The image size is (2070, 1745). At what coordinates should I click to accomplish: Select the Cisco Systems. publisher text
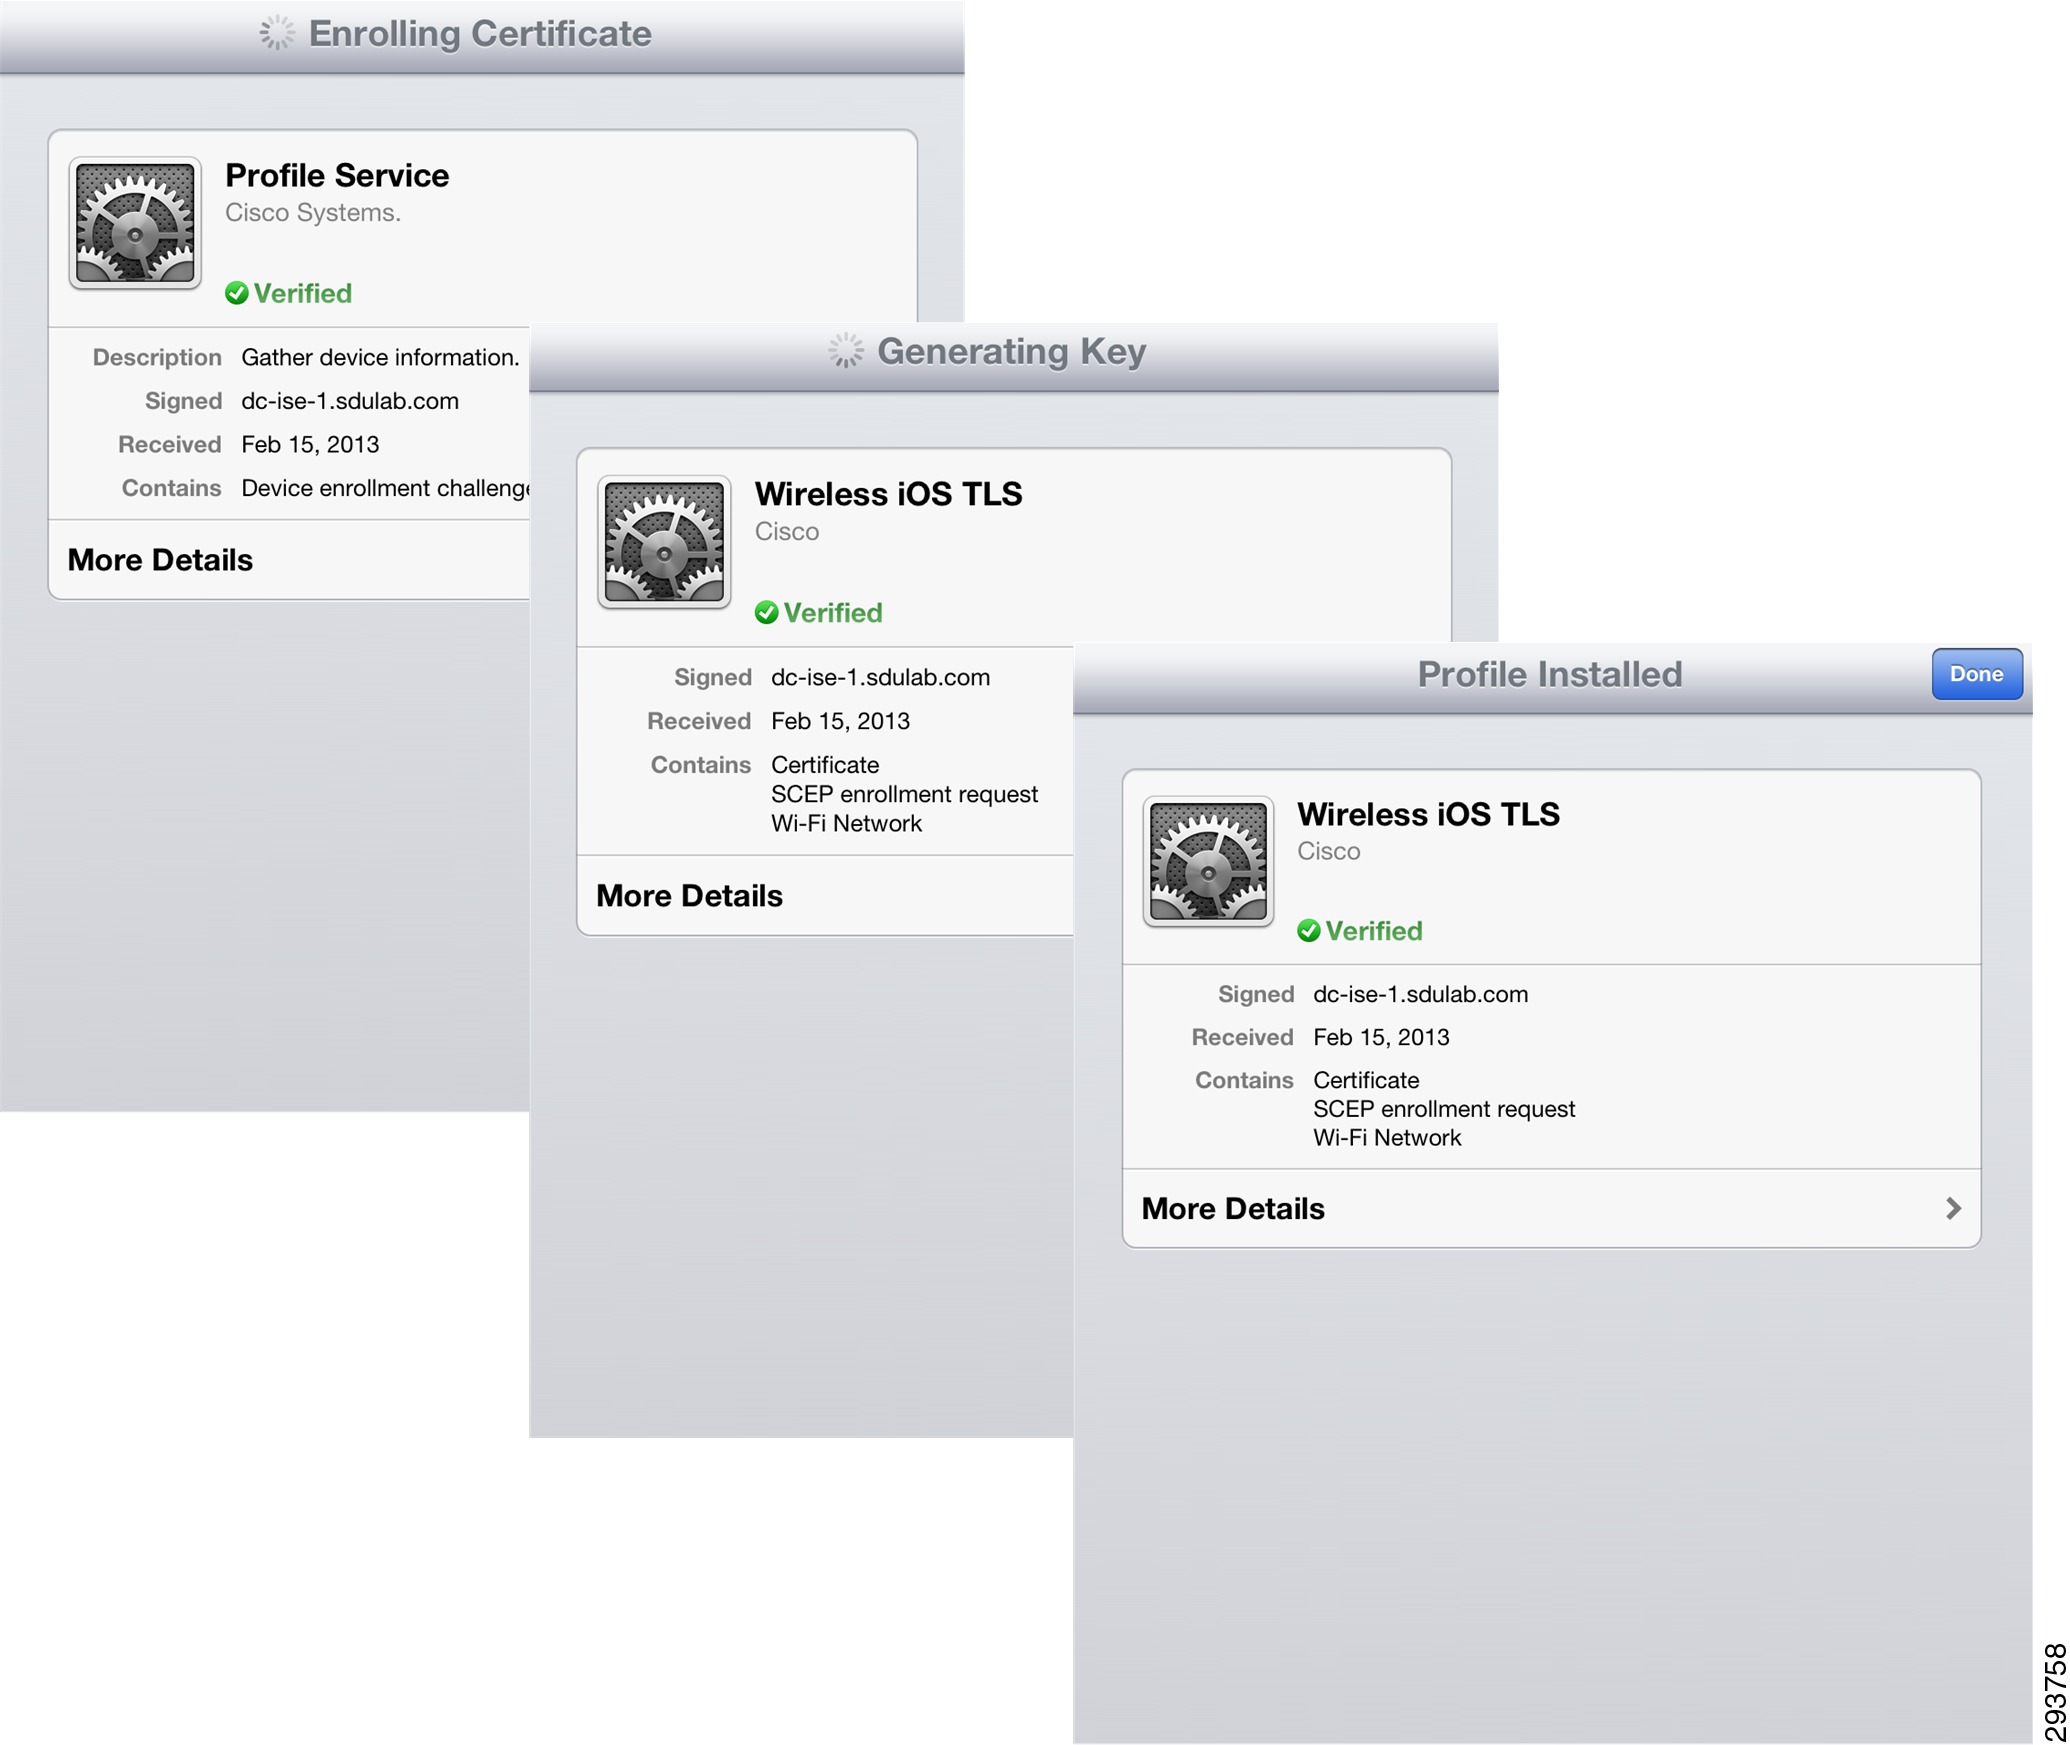(313, 213)
